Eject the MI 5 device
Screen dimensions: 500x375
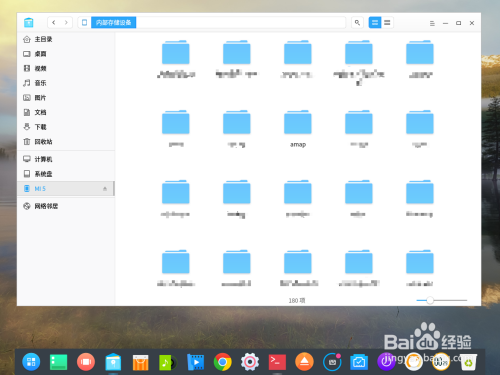coord(105,189)
